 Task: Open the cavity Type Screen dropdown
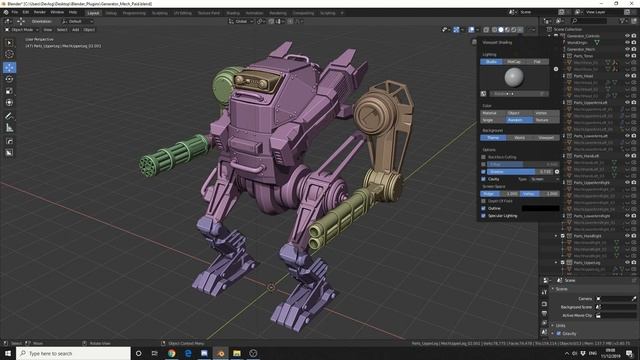point(544,179)
